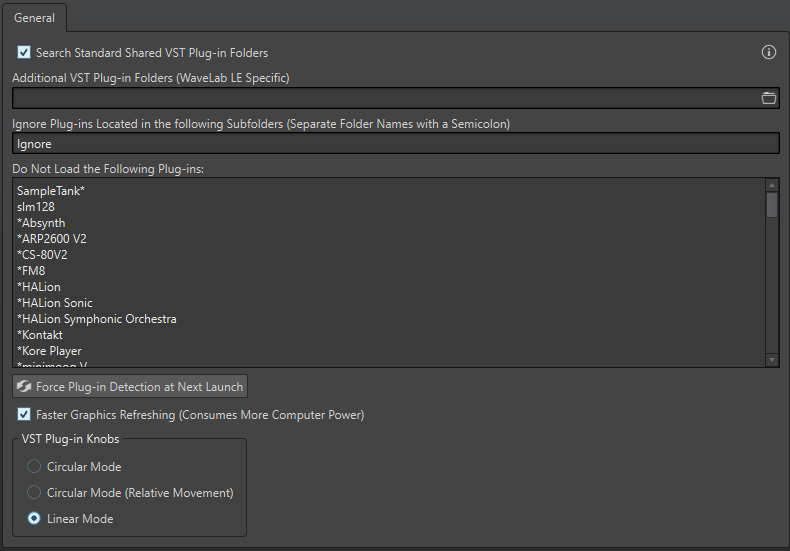Disable Faster Graphics Refreshing checkbox
Screen dimensions: 790x551
click(x=24, y=414)
